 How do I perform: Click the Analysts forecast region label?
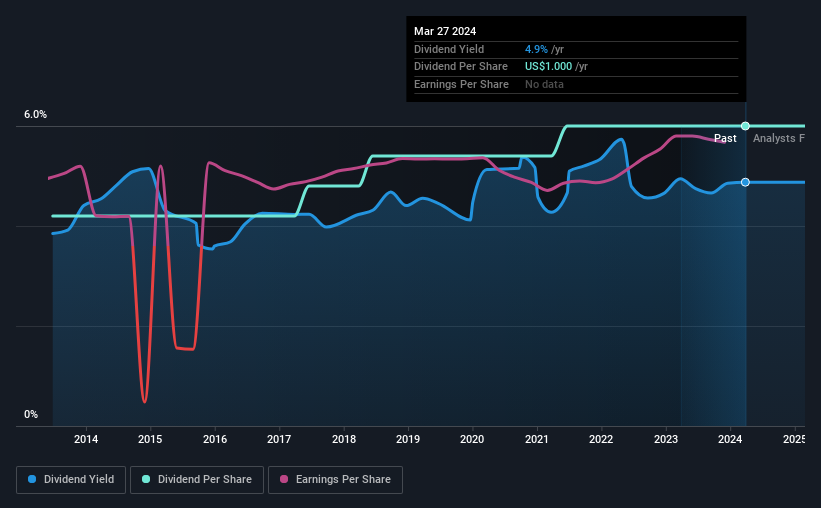click(779, 138)
